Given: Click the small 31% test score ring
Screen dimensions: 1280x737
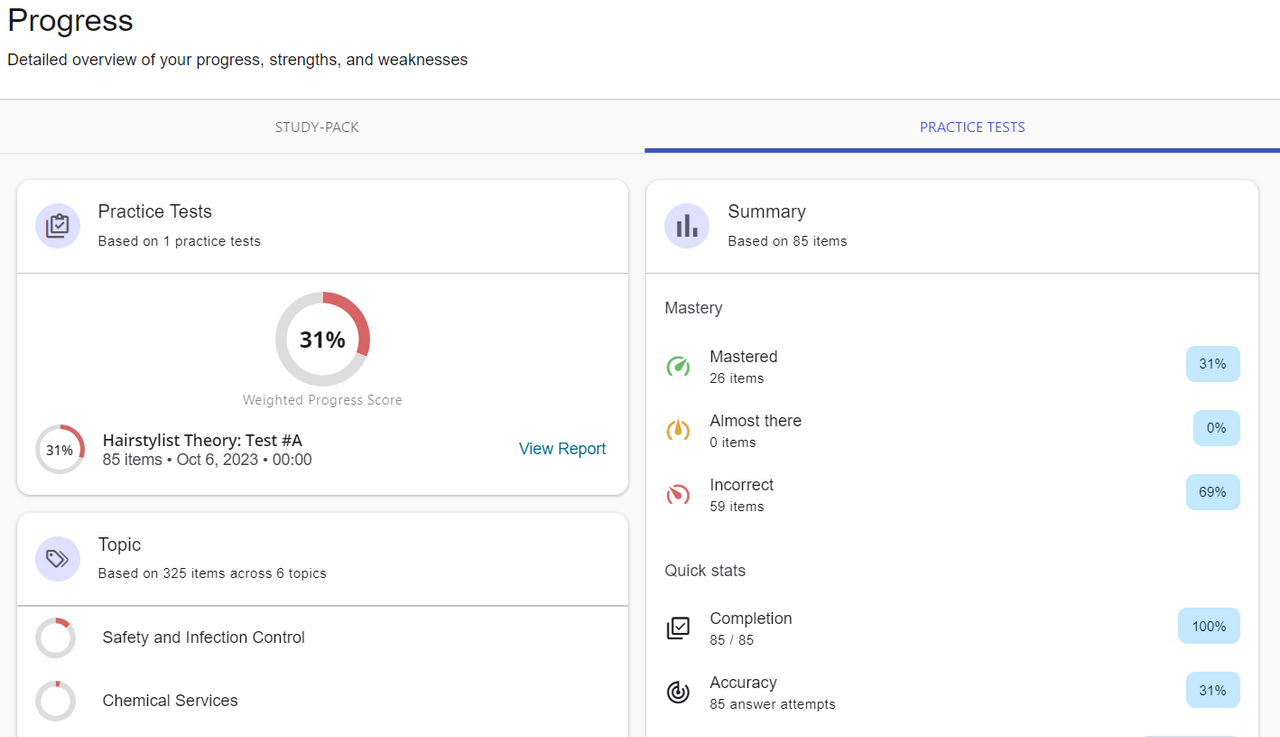Looking at the screenshot, I should [x=60, y=450].
